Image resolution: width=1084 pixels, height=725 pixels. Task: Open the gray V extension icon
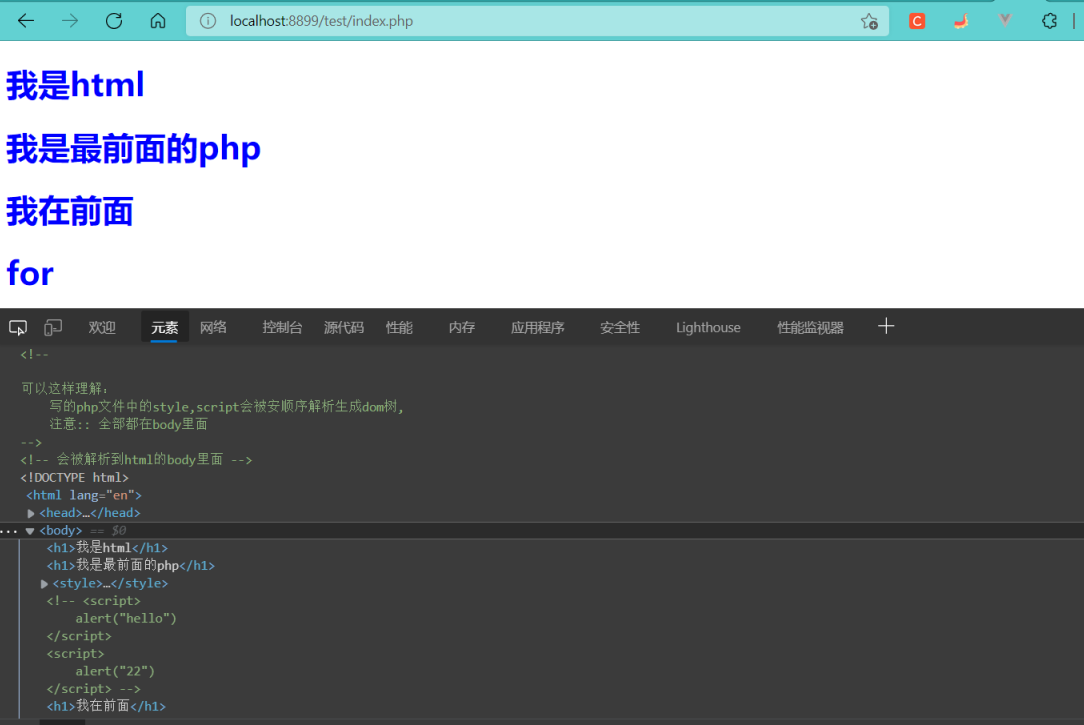coord(1005,21)
